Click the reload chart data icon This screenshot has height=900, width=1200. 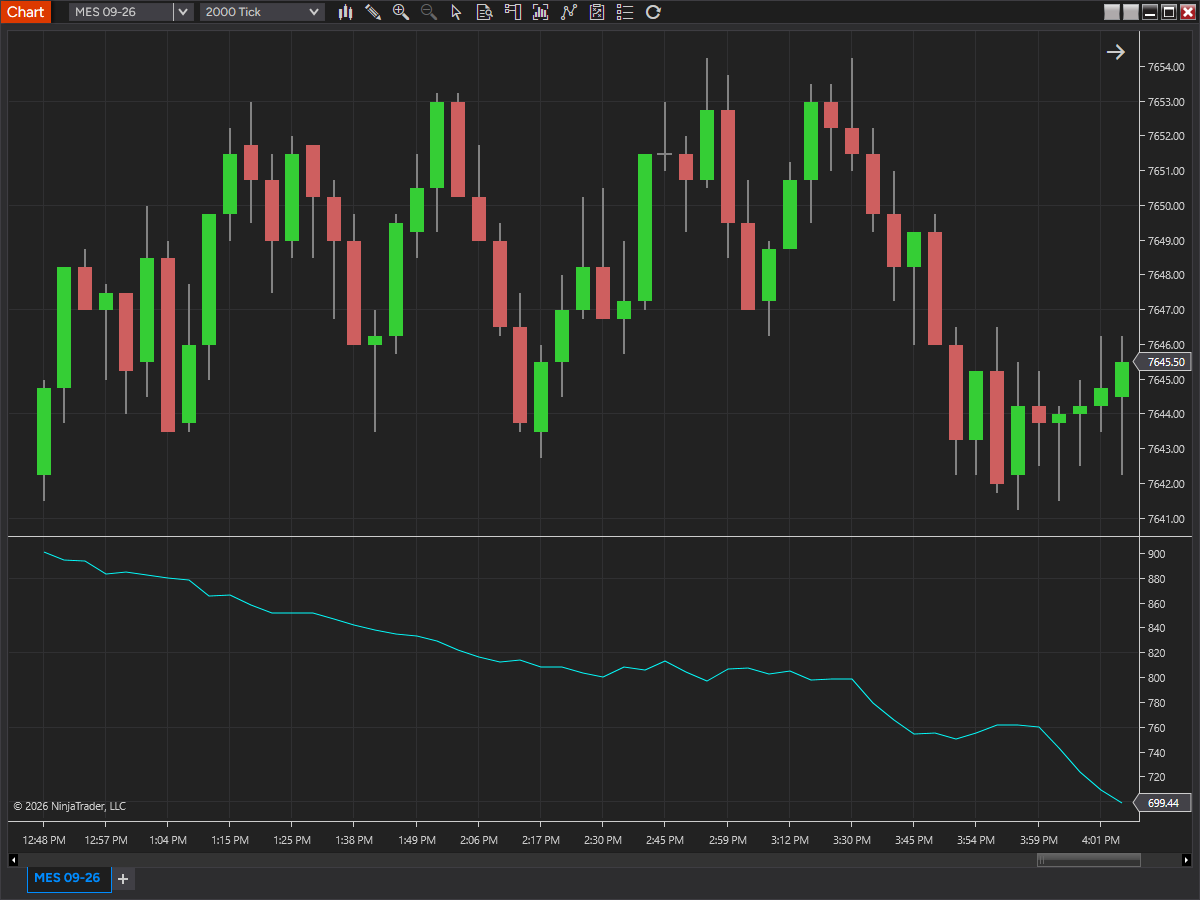click(653, 12)
